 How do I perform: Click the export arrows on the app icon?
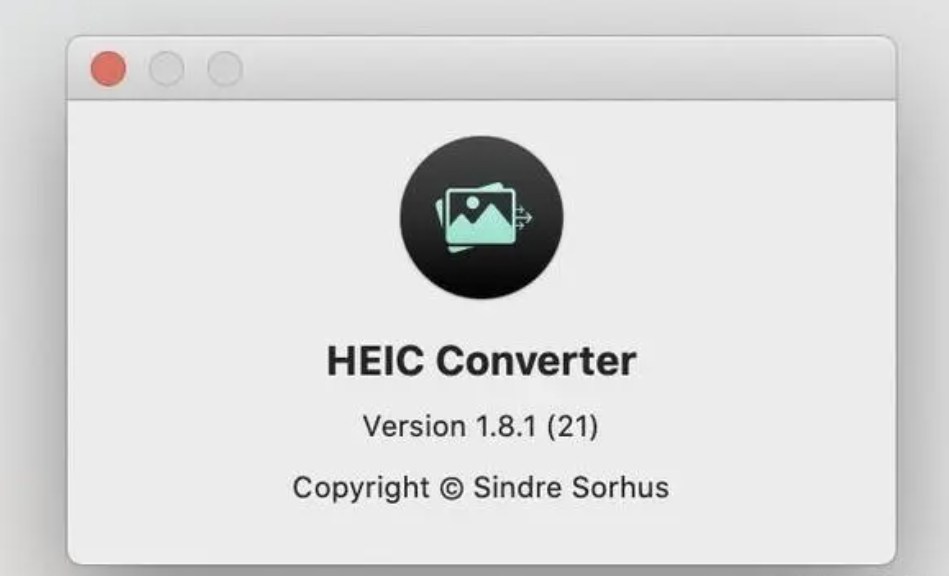click(x=524, y=217)
